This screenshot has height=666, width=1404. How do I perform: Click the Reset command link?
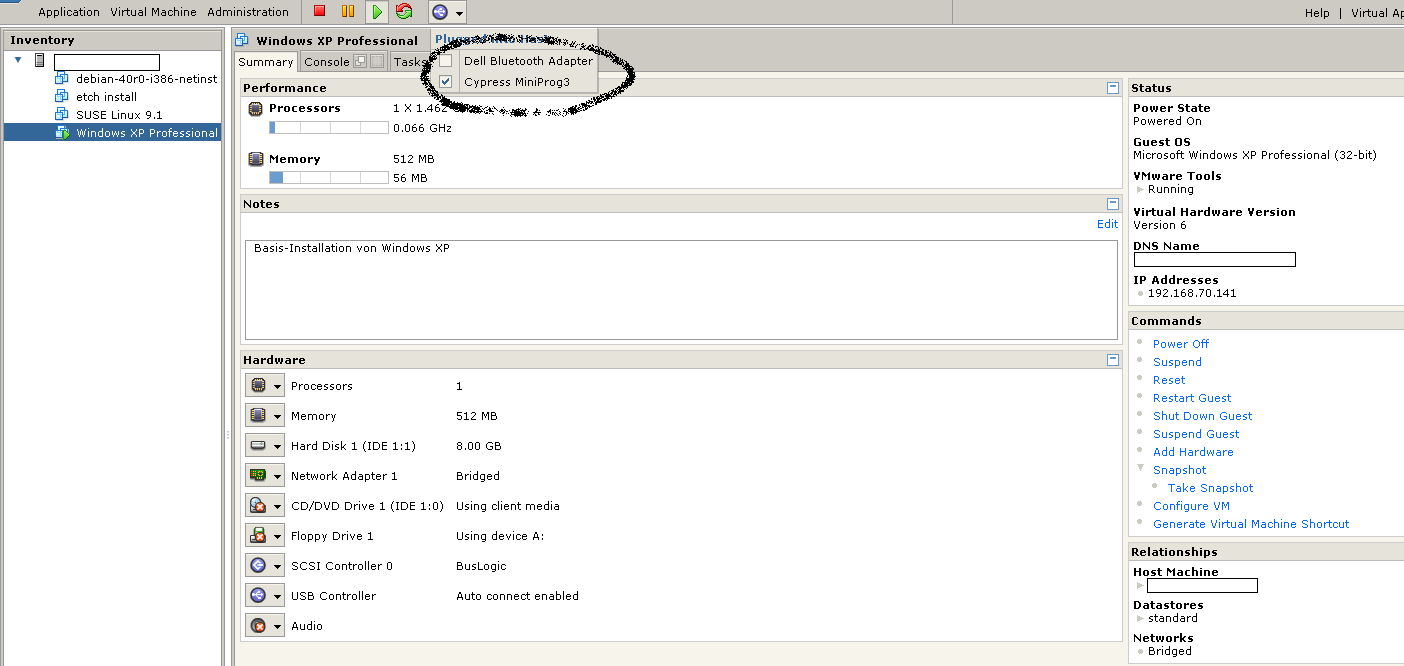click(1169, 380)
